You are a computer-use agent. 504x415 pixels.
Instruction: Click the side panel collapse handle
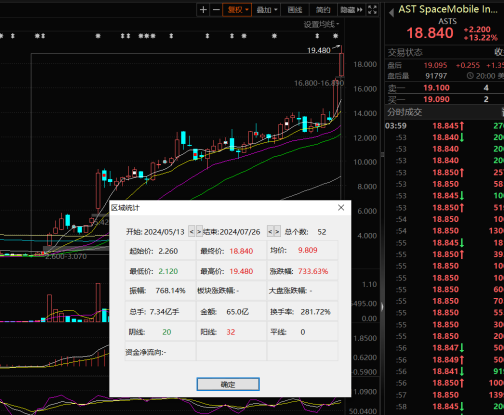point(382,307)
